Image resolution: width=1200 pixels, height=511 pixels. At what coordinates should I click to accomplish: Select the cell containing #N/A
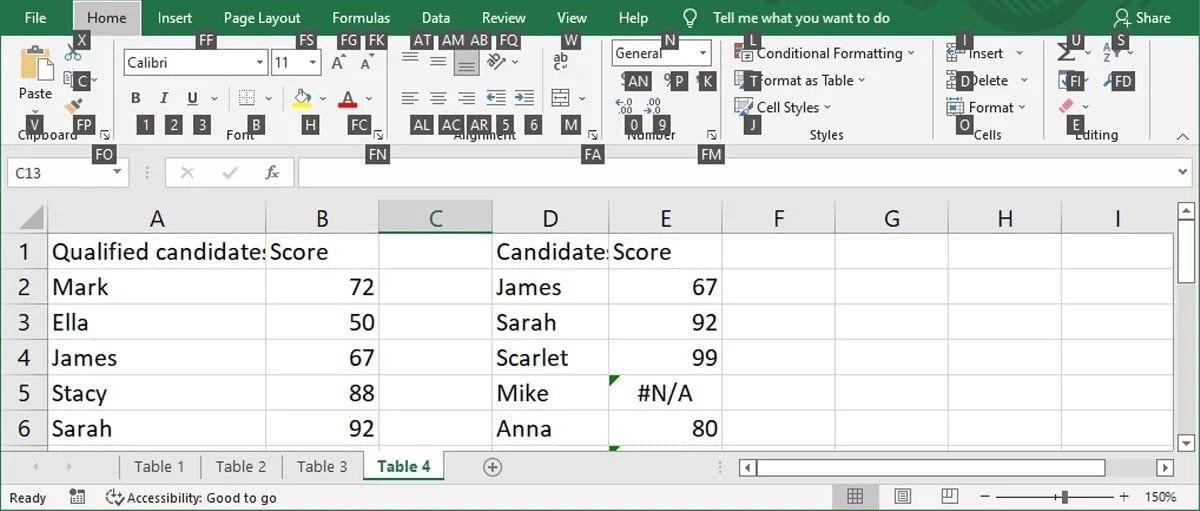coord(665,393)
